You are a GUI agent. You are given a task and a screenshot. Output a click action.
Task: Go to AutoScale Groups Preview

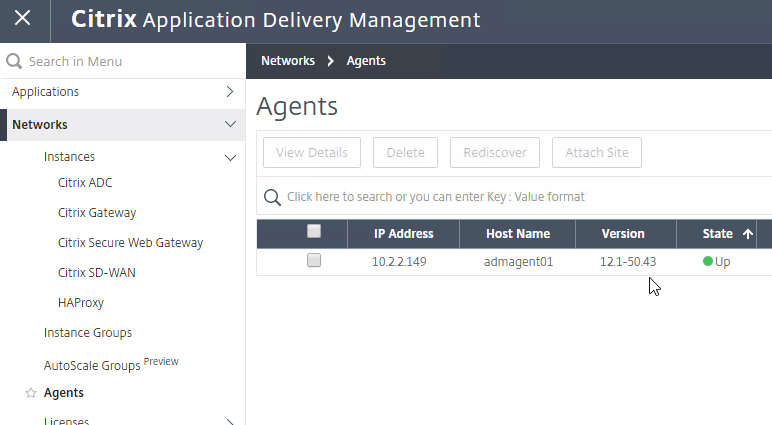[111, 364]
